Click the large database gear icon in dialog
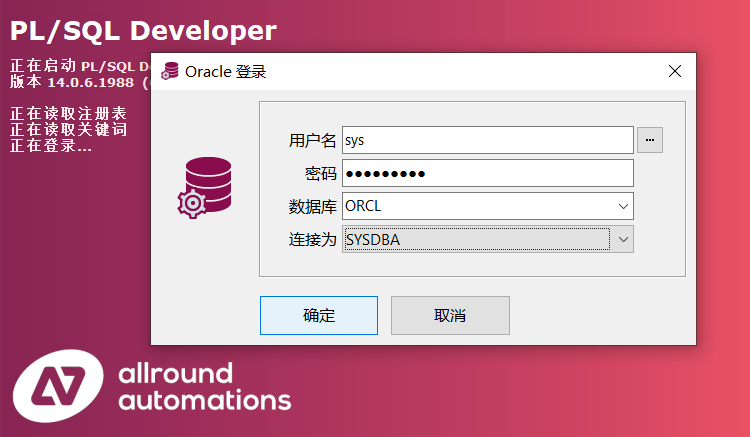750x437 pixels. 205,187
